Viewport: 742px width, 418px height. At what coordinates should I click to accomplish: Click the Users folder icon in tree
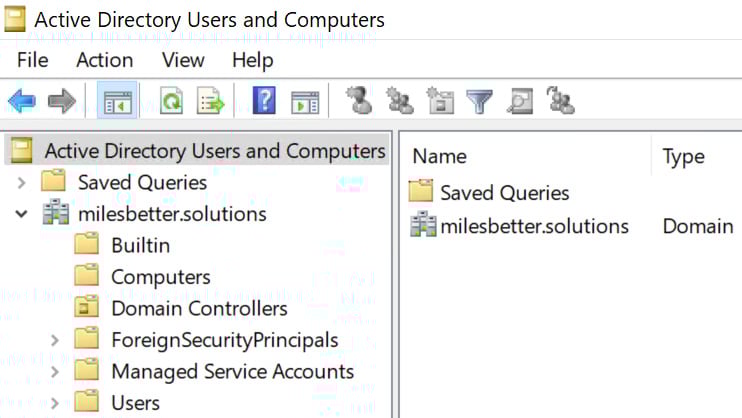(x=87, y=401)
